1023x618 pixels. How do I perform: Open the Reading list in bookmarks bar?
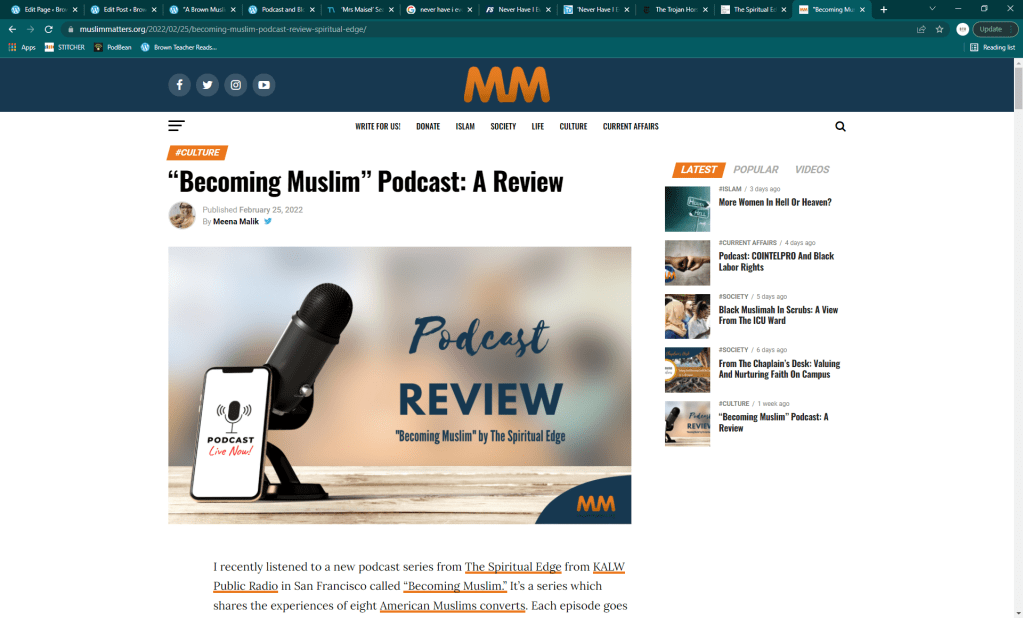click(x=992, y=47)
